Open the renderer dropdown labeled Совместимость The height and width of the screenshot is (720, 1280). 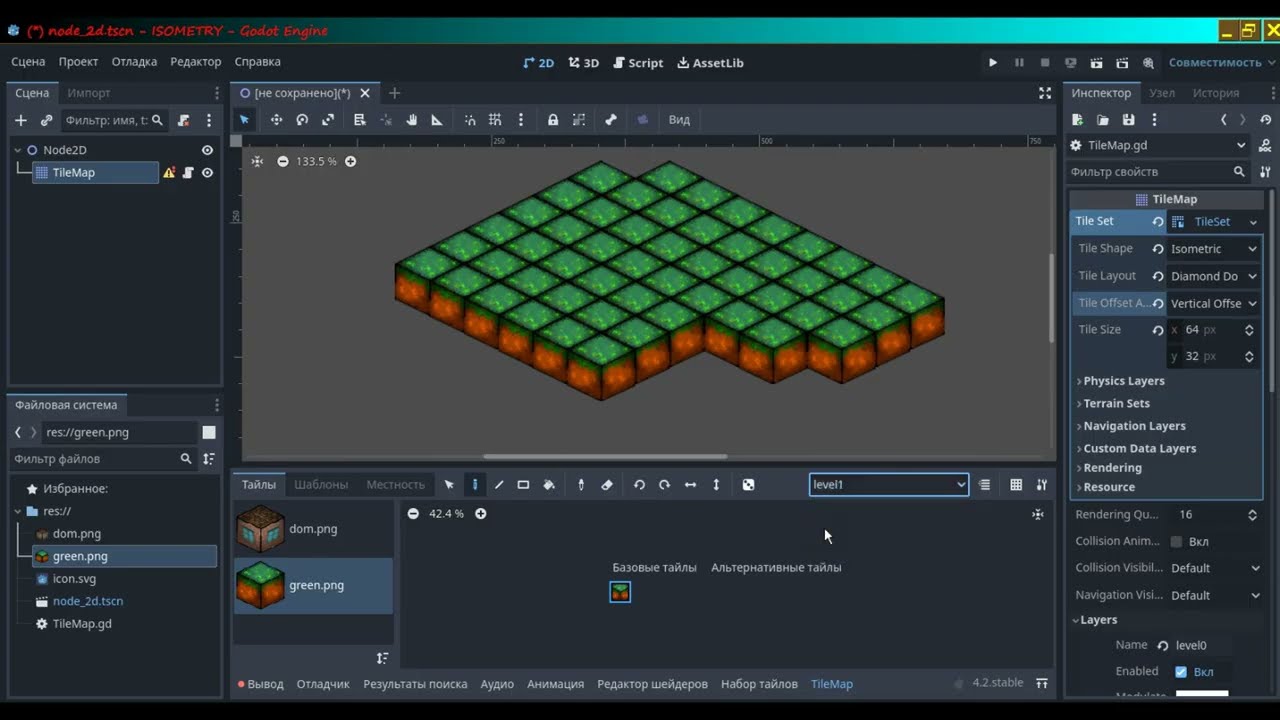(x=1222, y=62)
